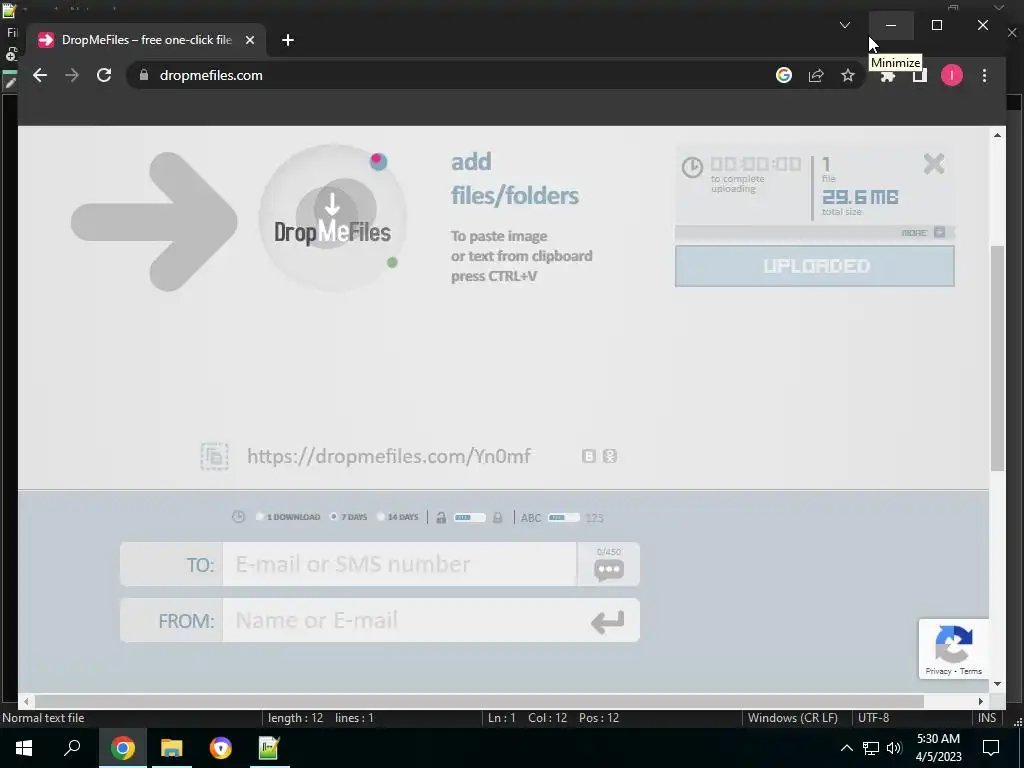
Task: Click the open padlock icon
Action: click(x=441, y=517)
